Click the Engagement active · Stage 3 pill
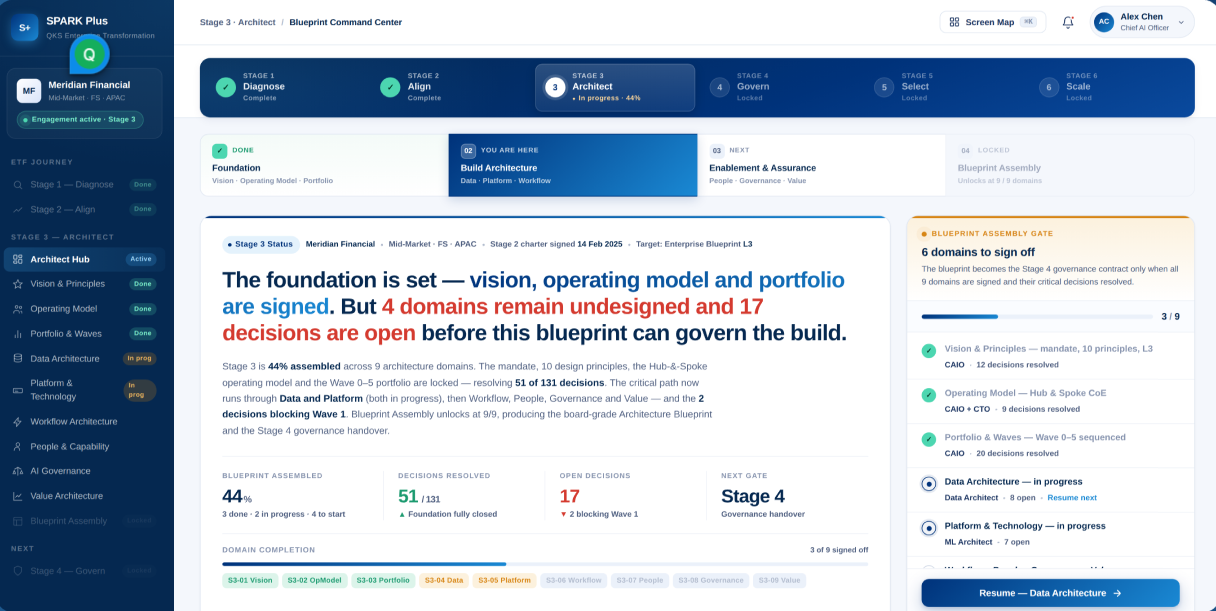Screen dimensions: 1216x611 tap(80, 120)
